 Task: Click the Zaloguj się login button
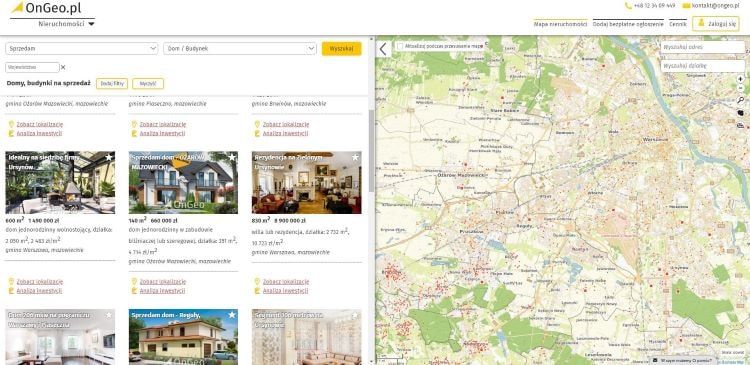point(716,23)
